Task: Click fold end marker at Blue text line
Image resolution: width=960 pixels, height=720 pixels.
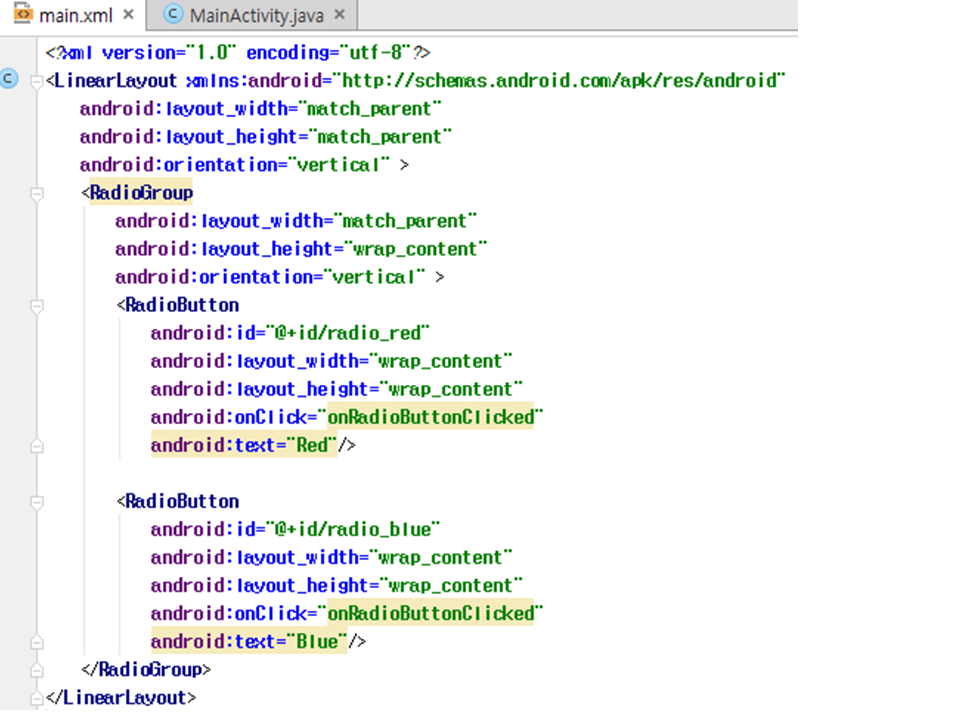Action: coord(37,642)
